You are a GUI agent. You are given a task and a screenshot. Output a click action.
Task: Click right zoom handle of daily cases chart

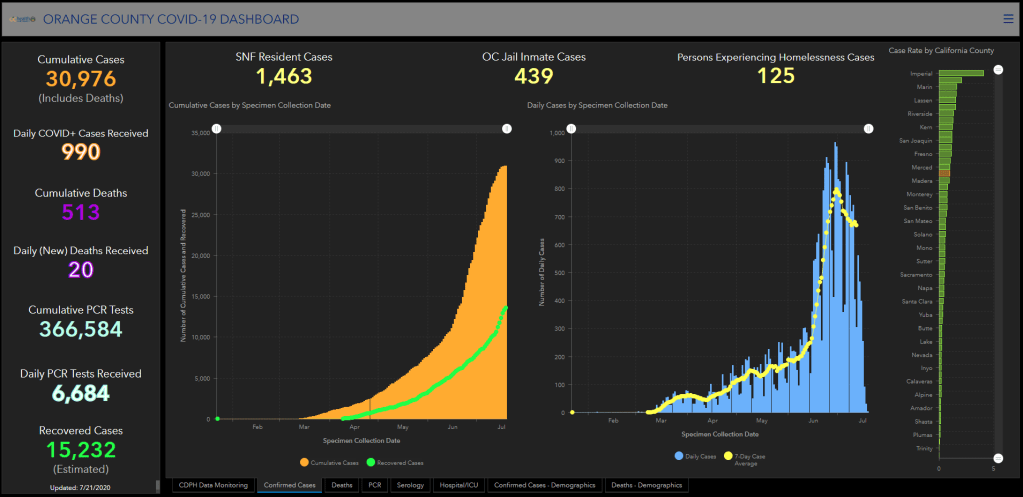868,128
